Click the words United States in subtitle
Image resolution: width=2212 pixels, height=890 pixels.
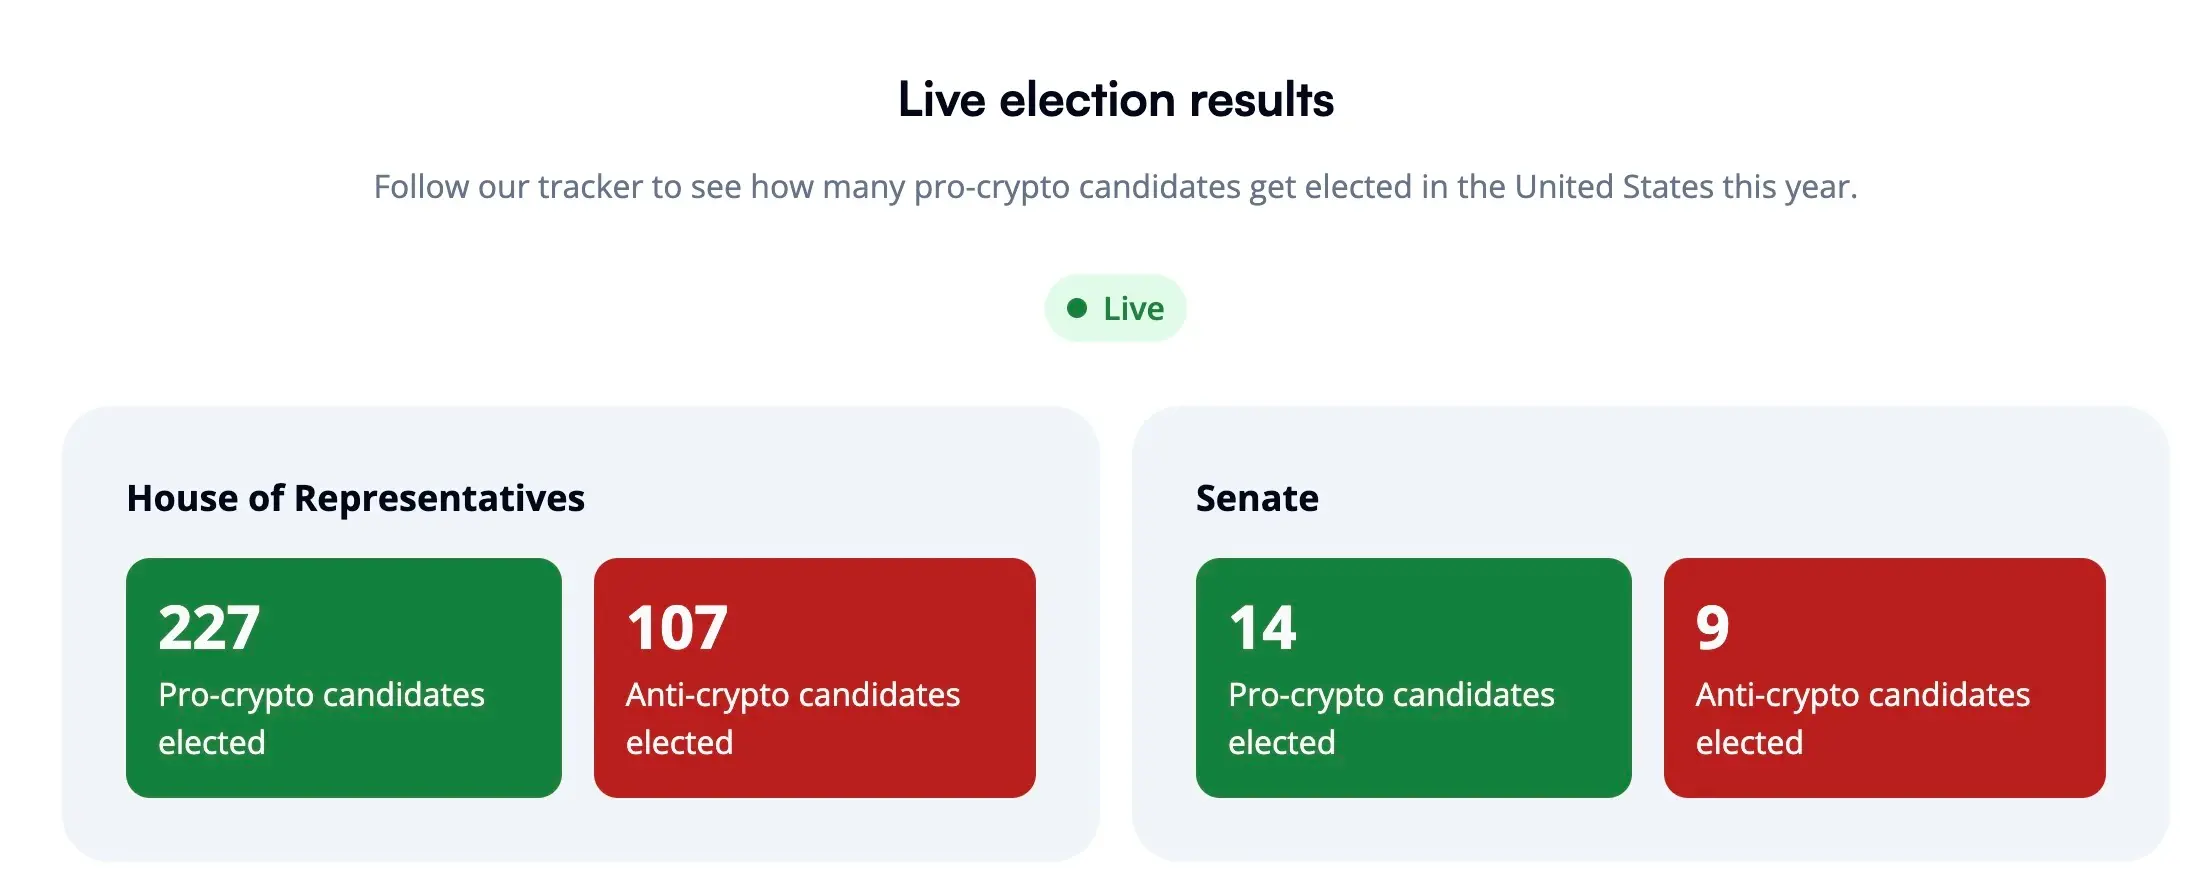[1614, 187]
